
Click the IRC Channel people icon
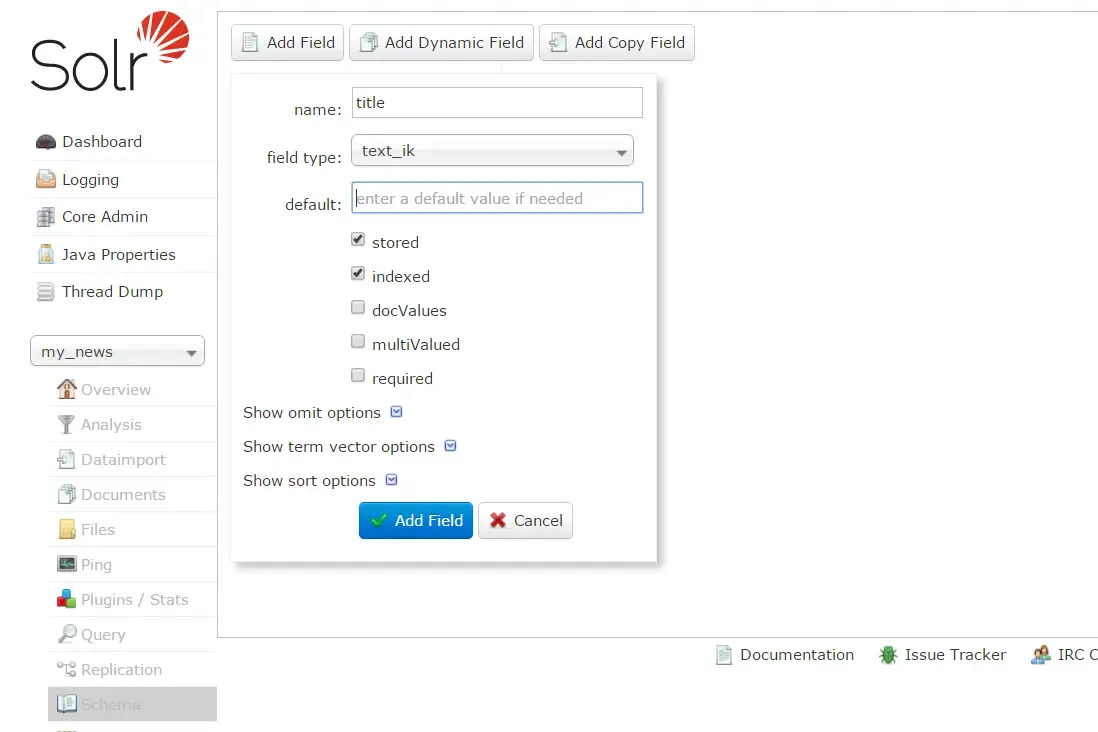pos(1041,655)
